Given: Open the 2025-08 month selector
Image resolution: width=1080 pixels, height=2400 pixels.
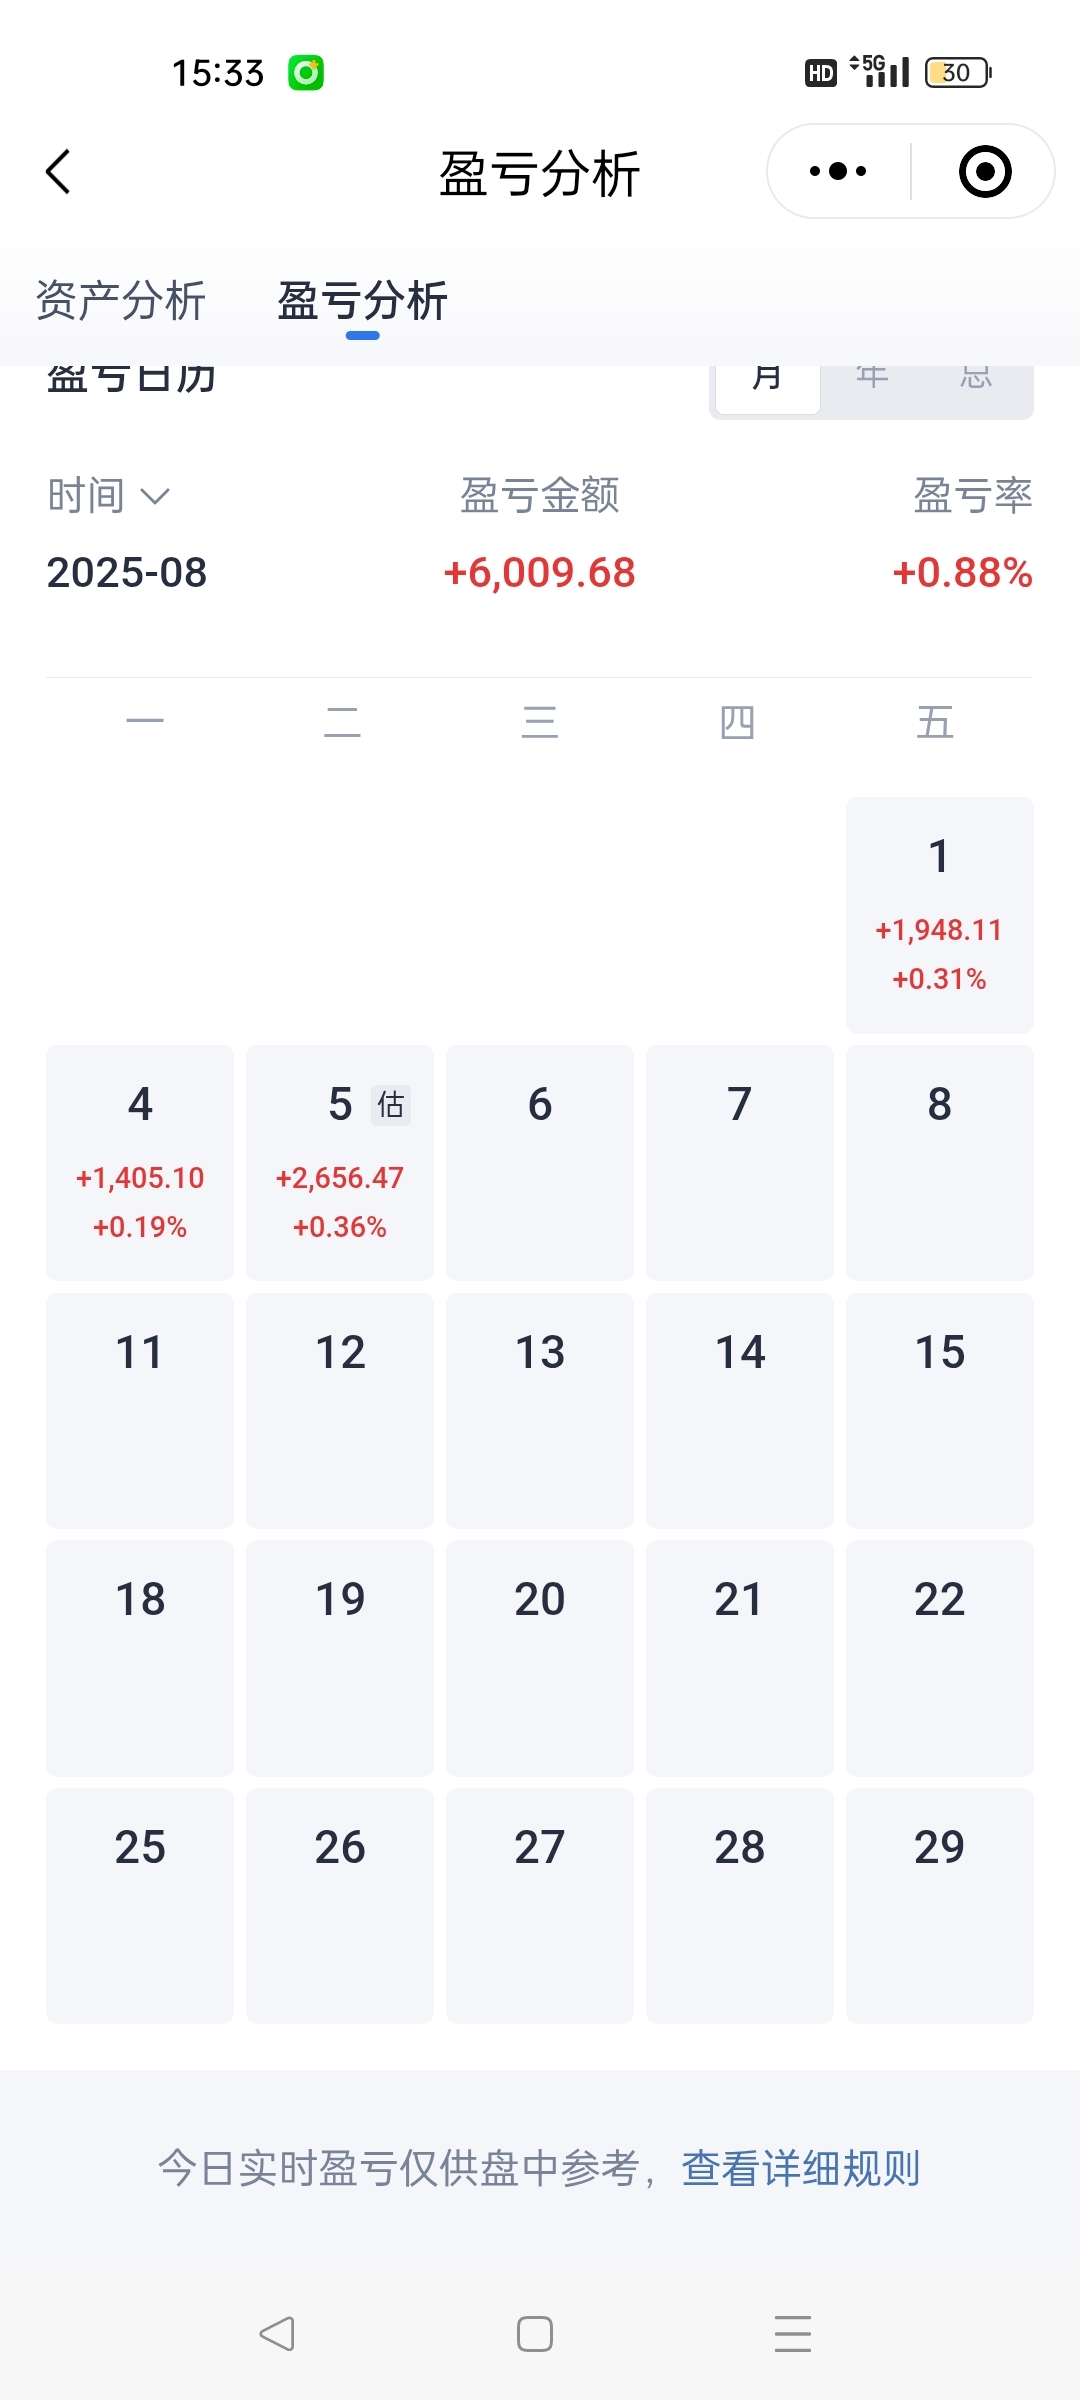Looking at the screenshot, I should click(x=127, y=573).
